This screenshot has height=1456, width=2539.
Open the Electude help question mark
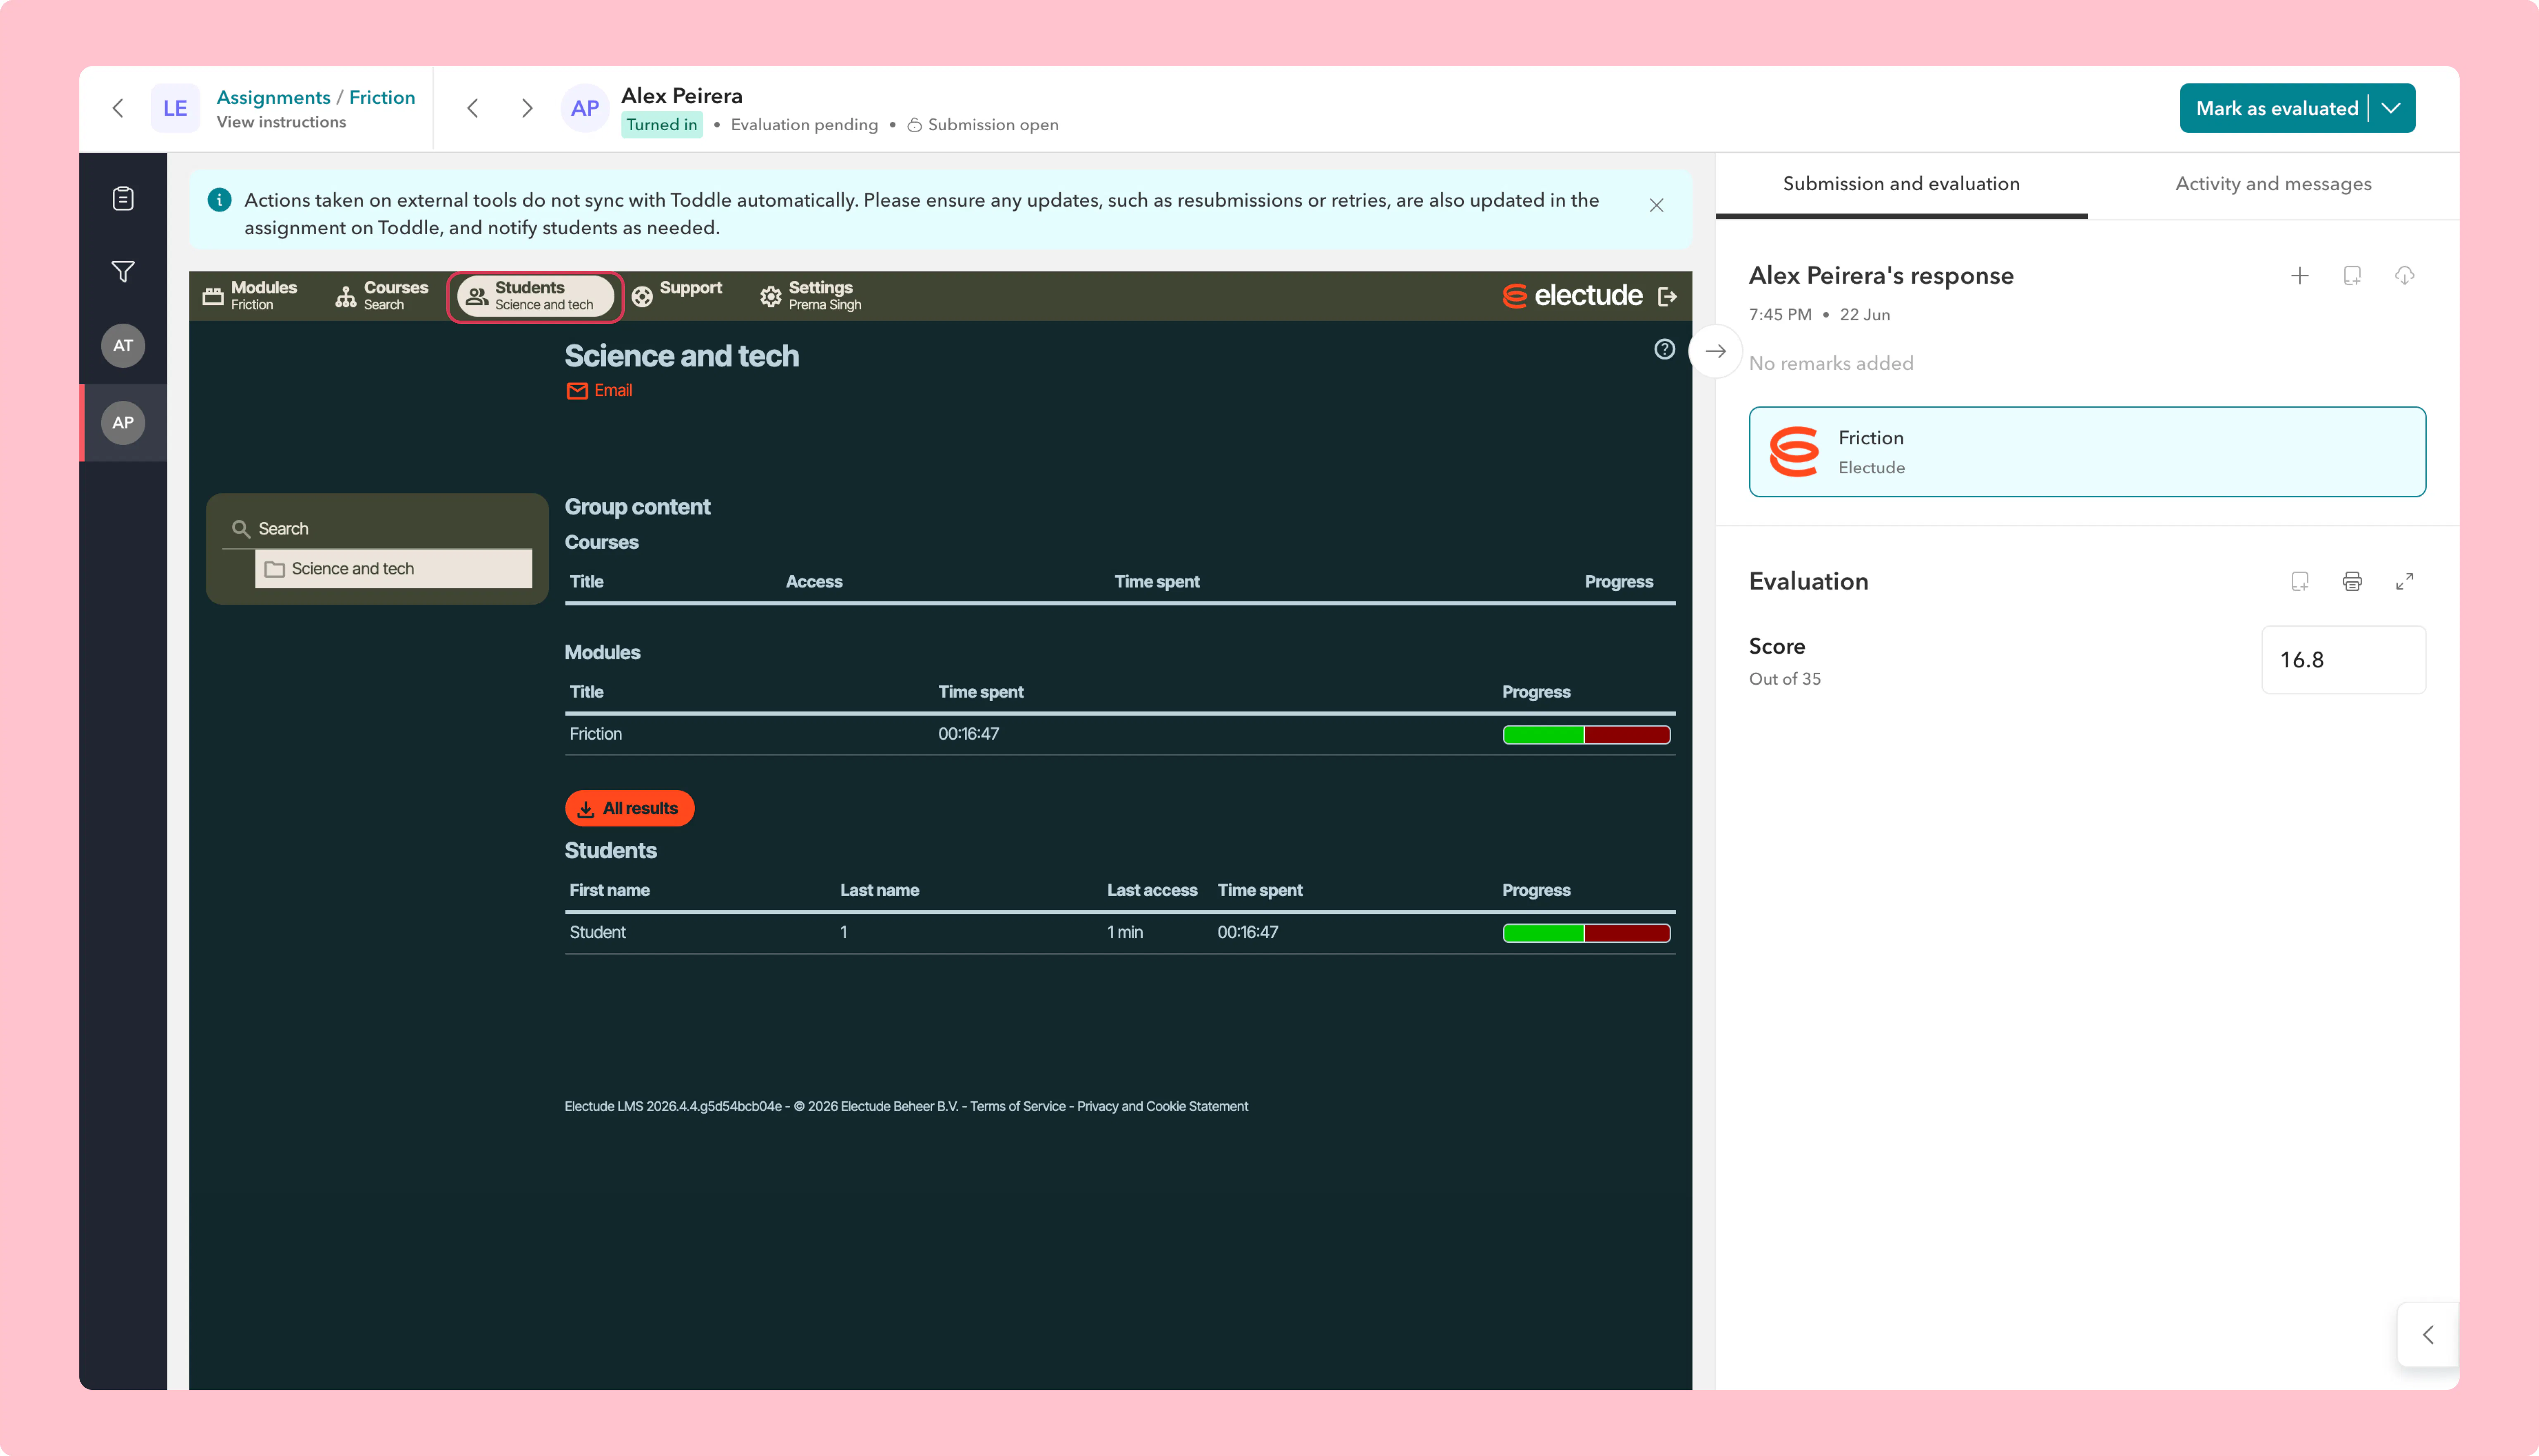(1664, 349)
